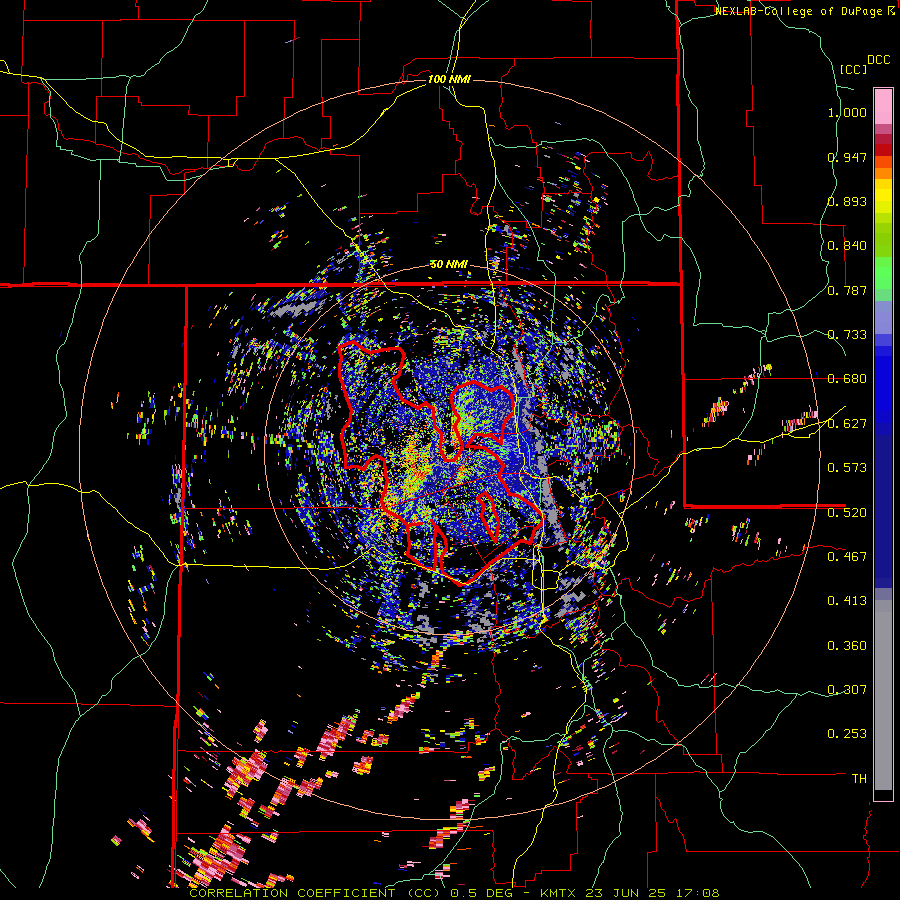Click the 50 NMI range ring label
Screen dimensions: 900x900
449,265
